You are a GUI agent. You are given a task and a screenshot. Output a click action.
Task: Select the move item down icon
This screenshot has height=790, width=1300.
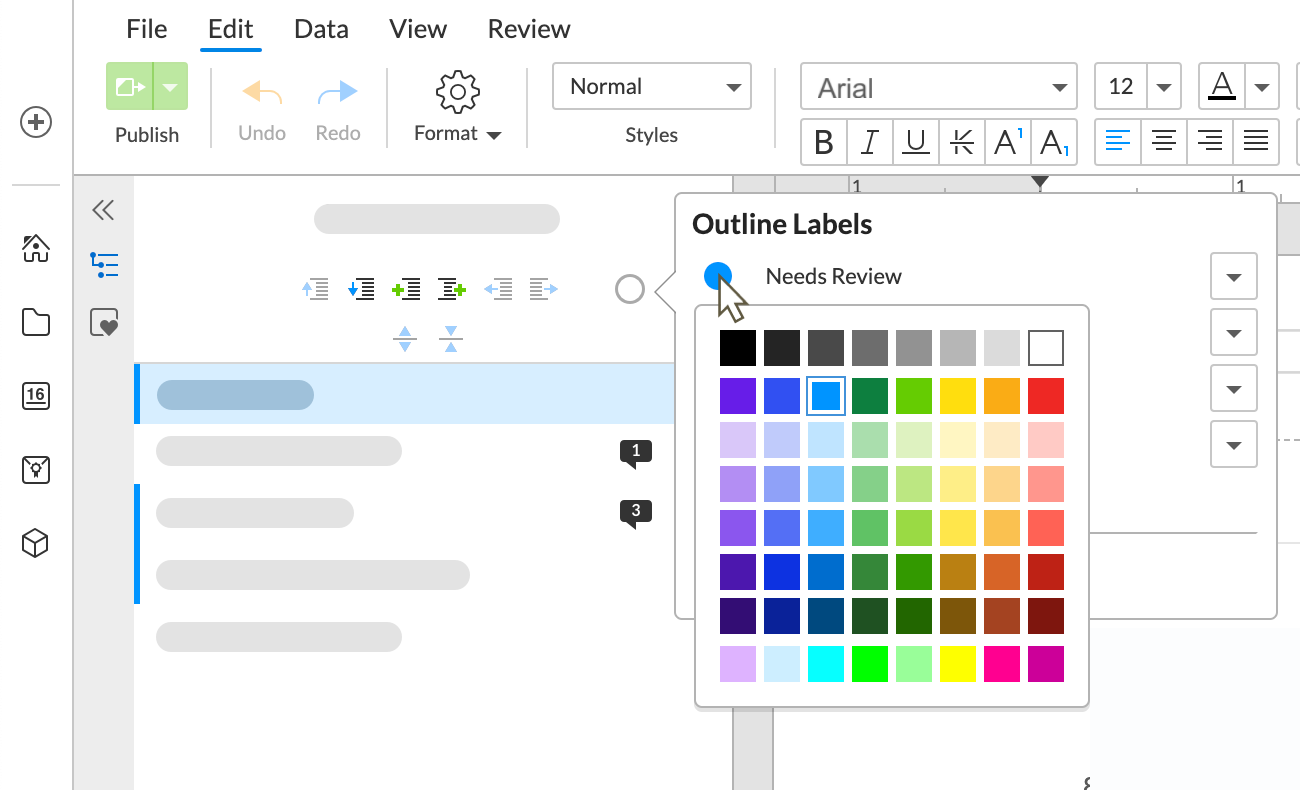coord(361,289)
